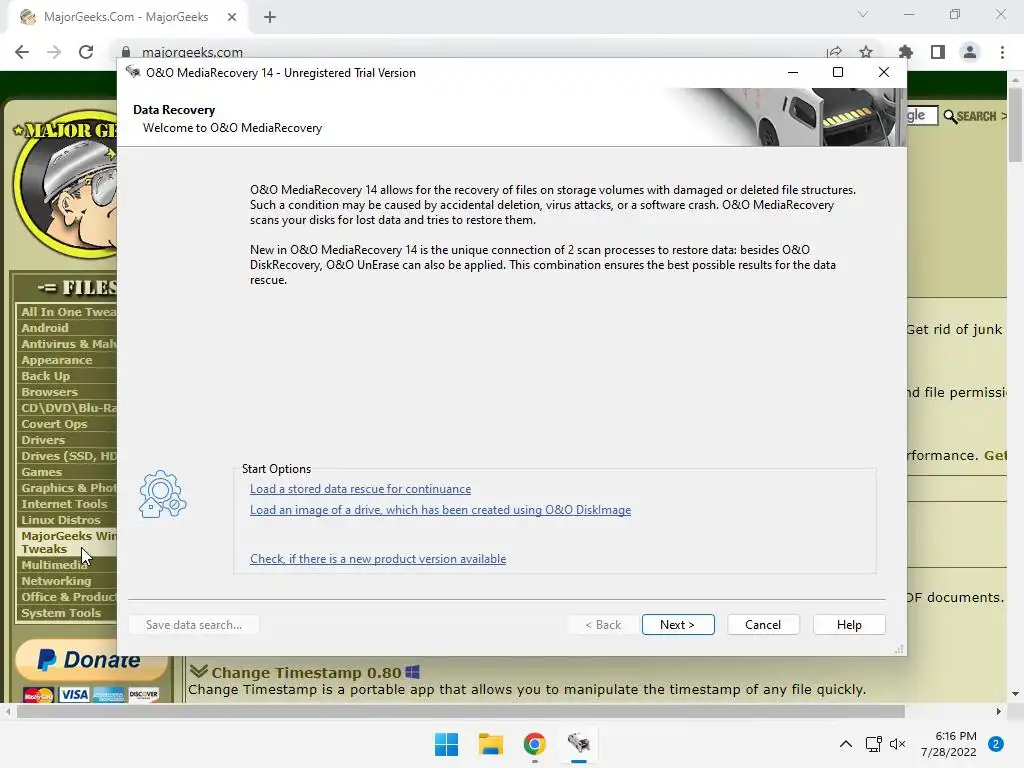The height and width of the screenshot is (768, 1024).
Task: Open MajorGeeks Windows Tweaks category
Action: (68, 542)
